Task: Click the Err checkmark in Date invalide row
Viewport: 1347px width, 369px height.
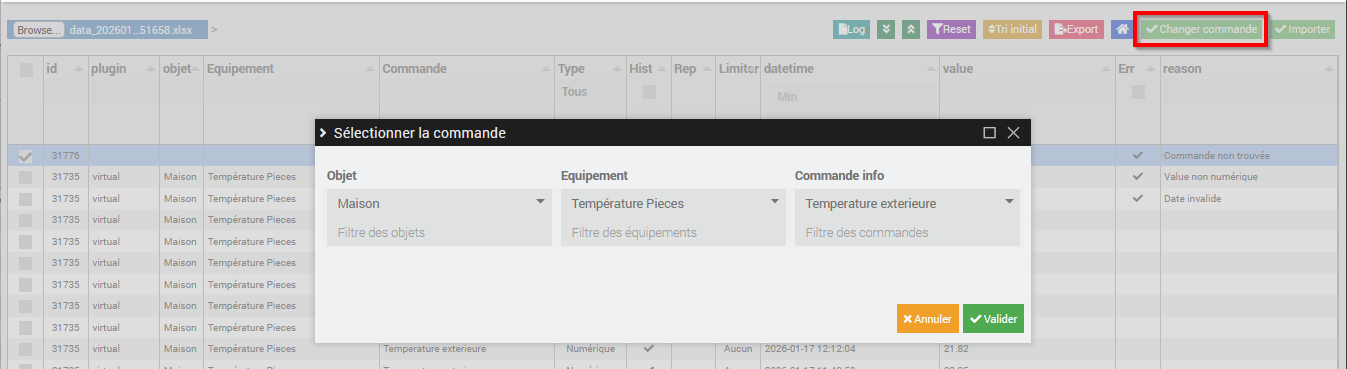Action: pos(1138,199)
